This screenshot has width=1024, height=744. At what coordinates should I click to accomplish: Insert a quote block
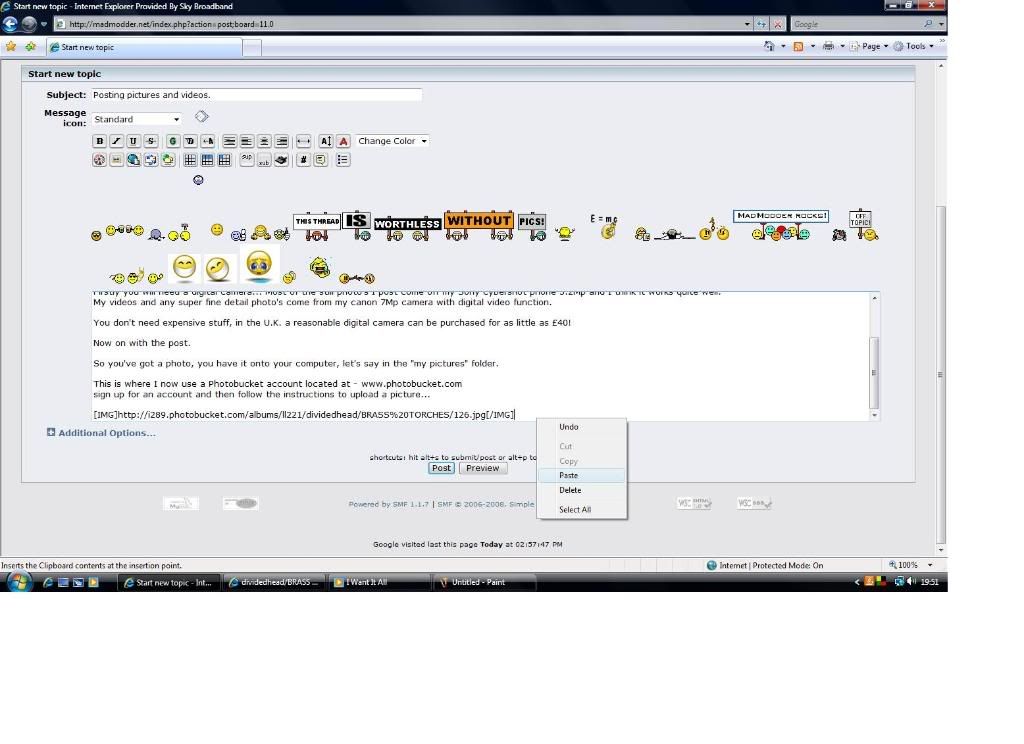click(321, 160)
